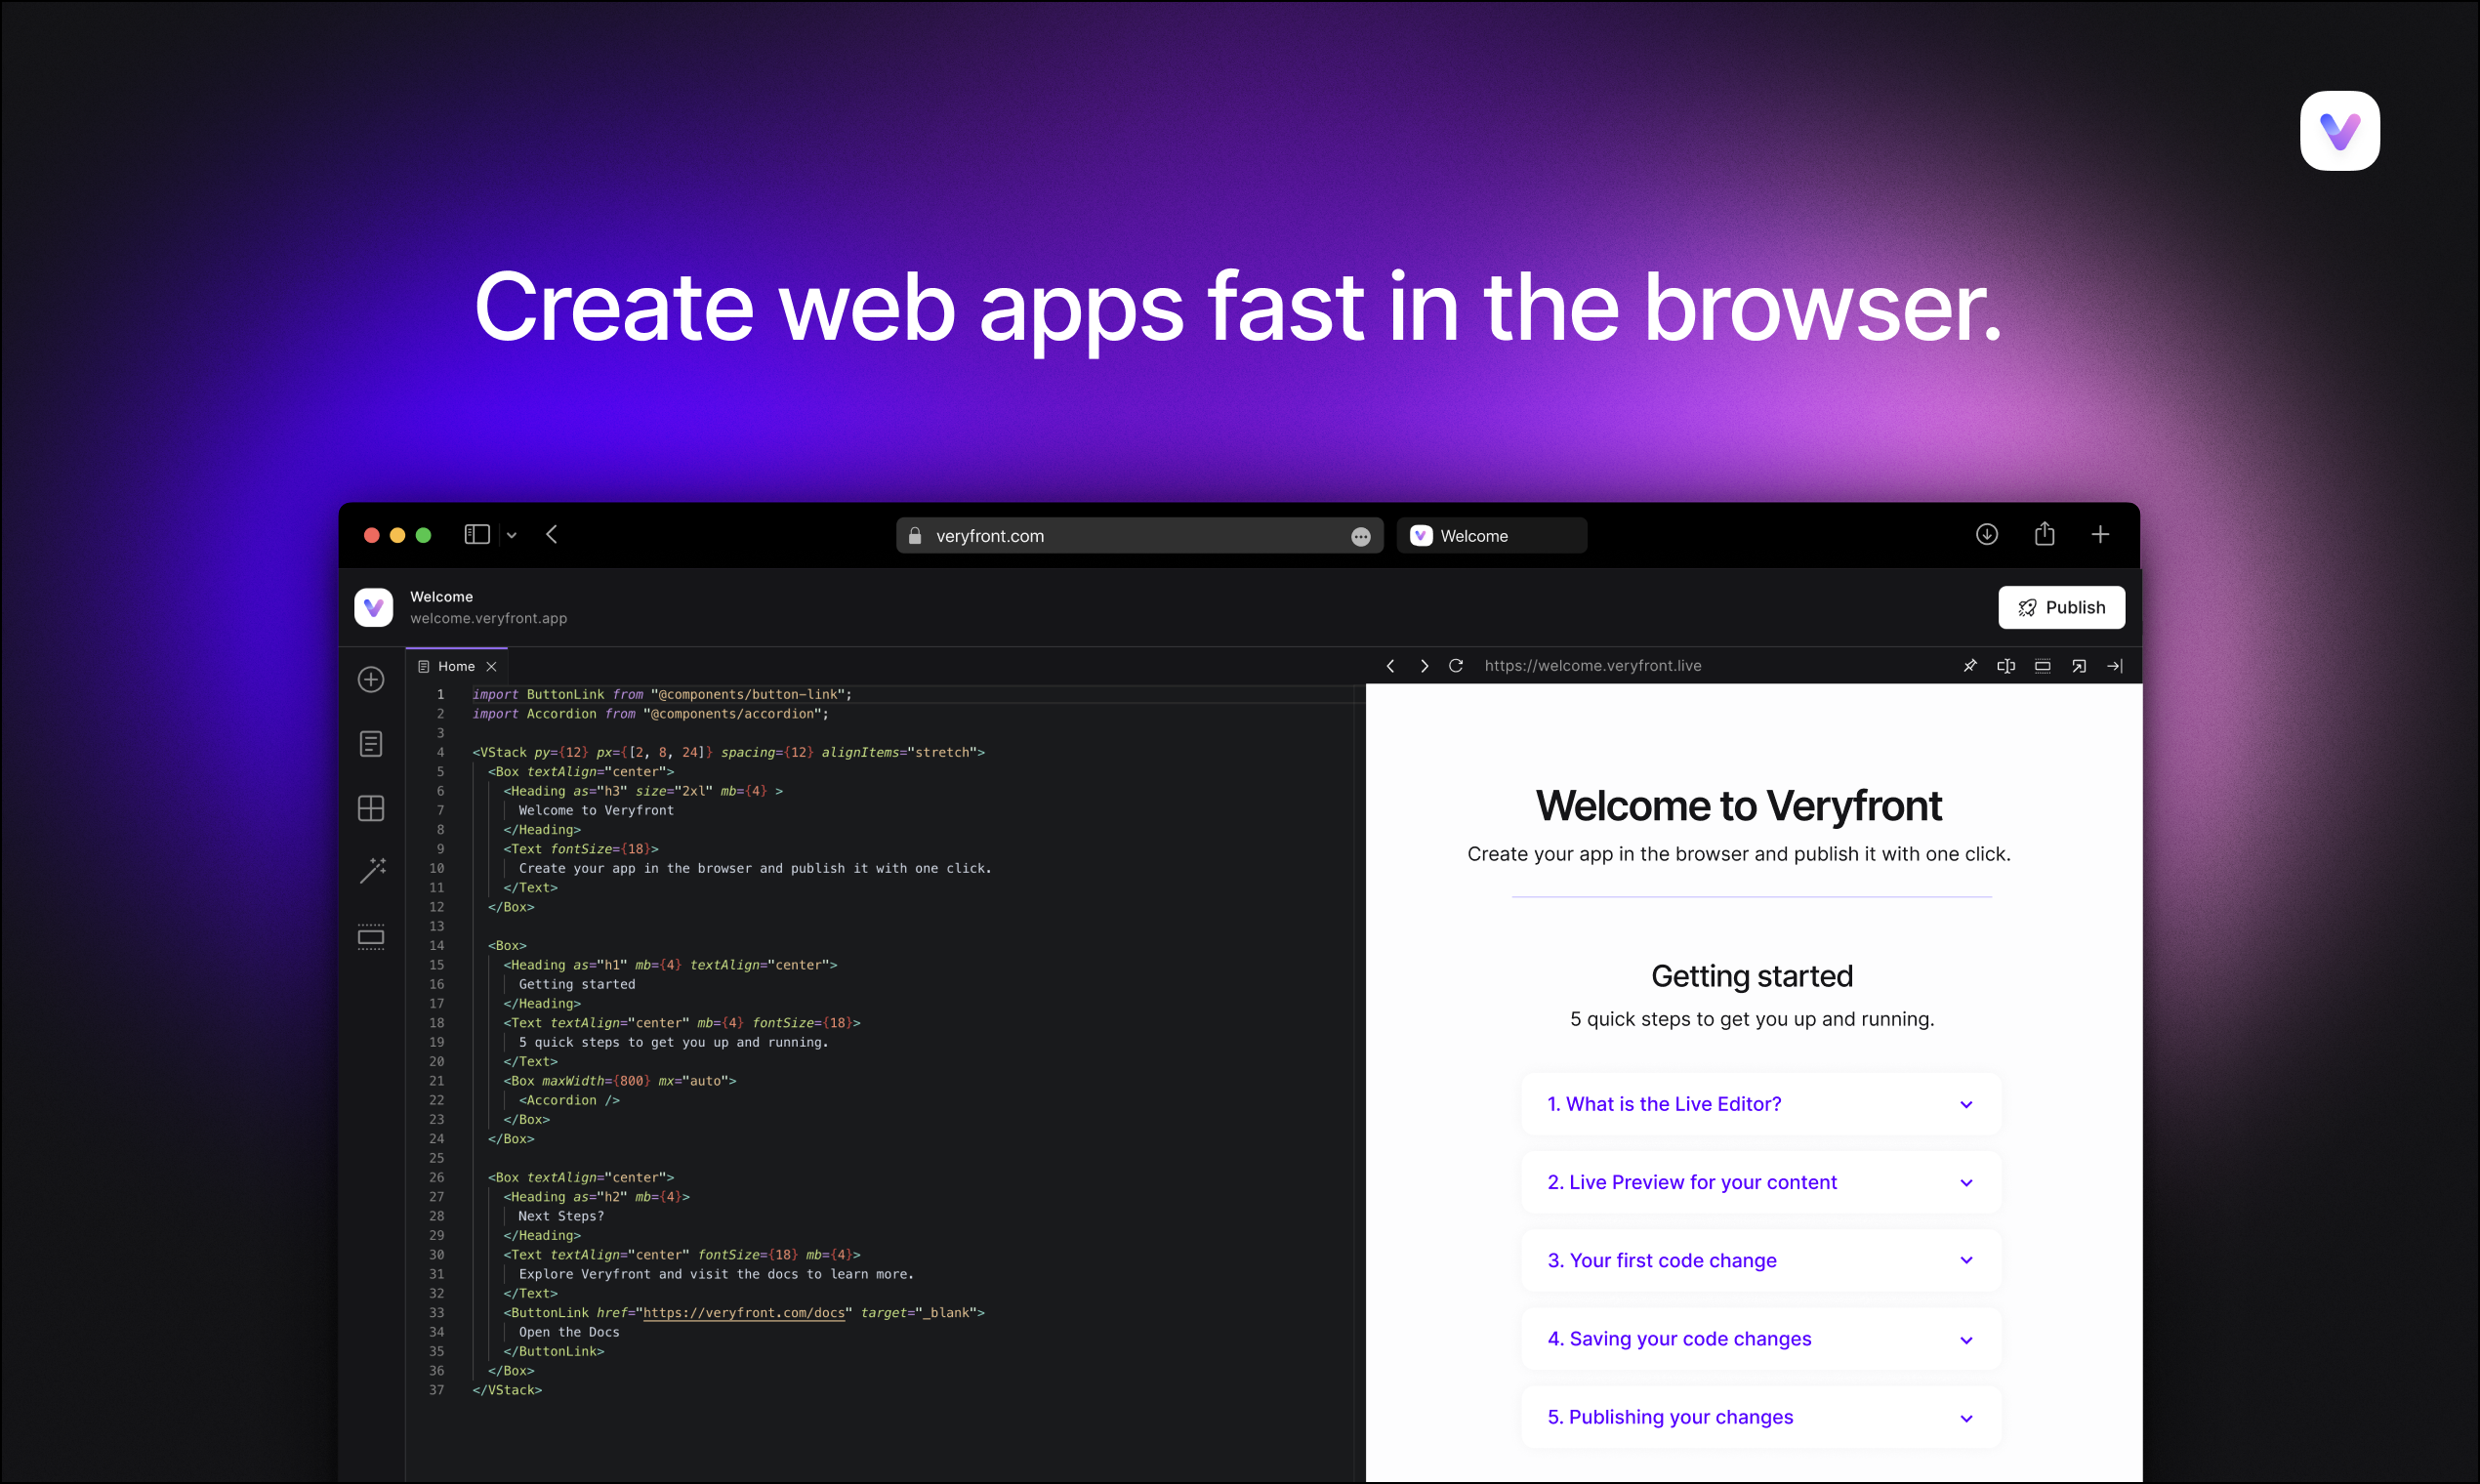
Task: Open the address bar more-options ellipsis
Action: (1360, 536)
